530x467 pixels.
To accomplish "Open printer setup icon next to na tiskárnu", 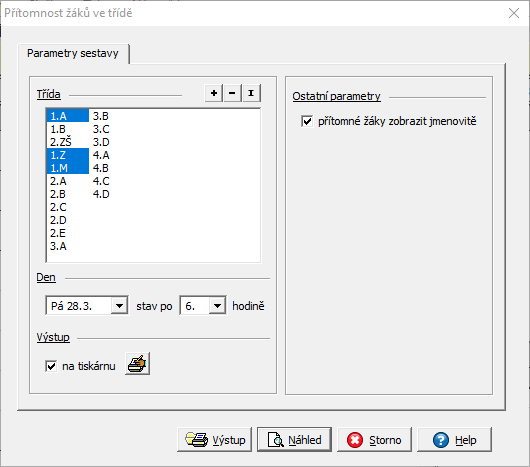I will 137,364.
